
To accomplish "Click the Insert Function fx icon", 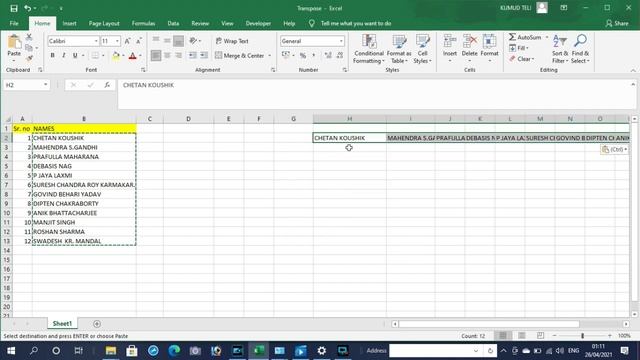I will click(x=107, y=85).
